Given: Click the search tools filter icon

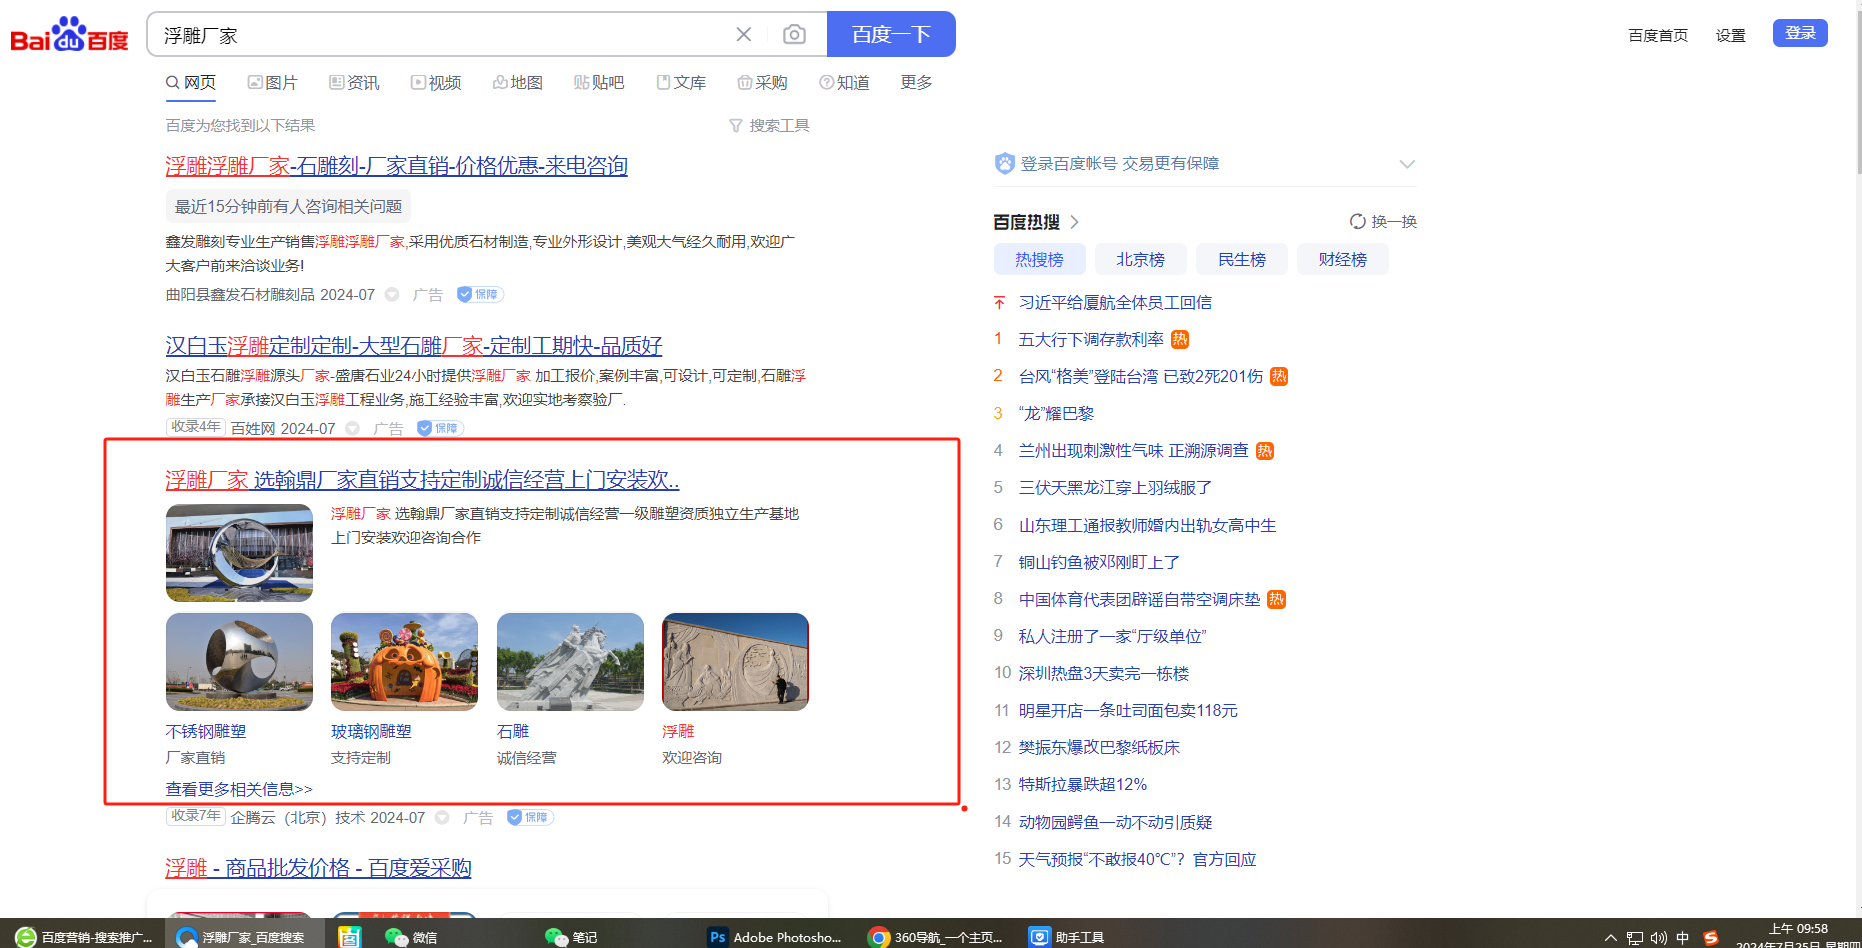Looking at the screenshot, I should [x=736, y=126].
